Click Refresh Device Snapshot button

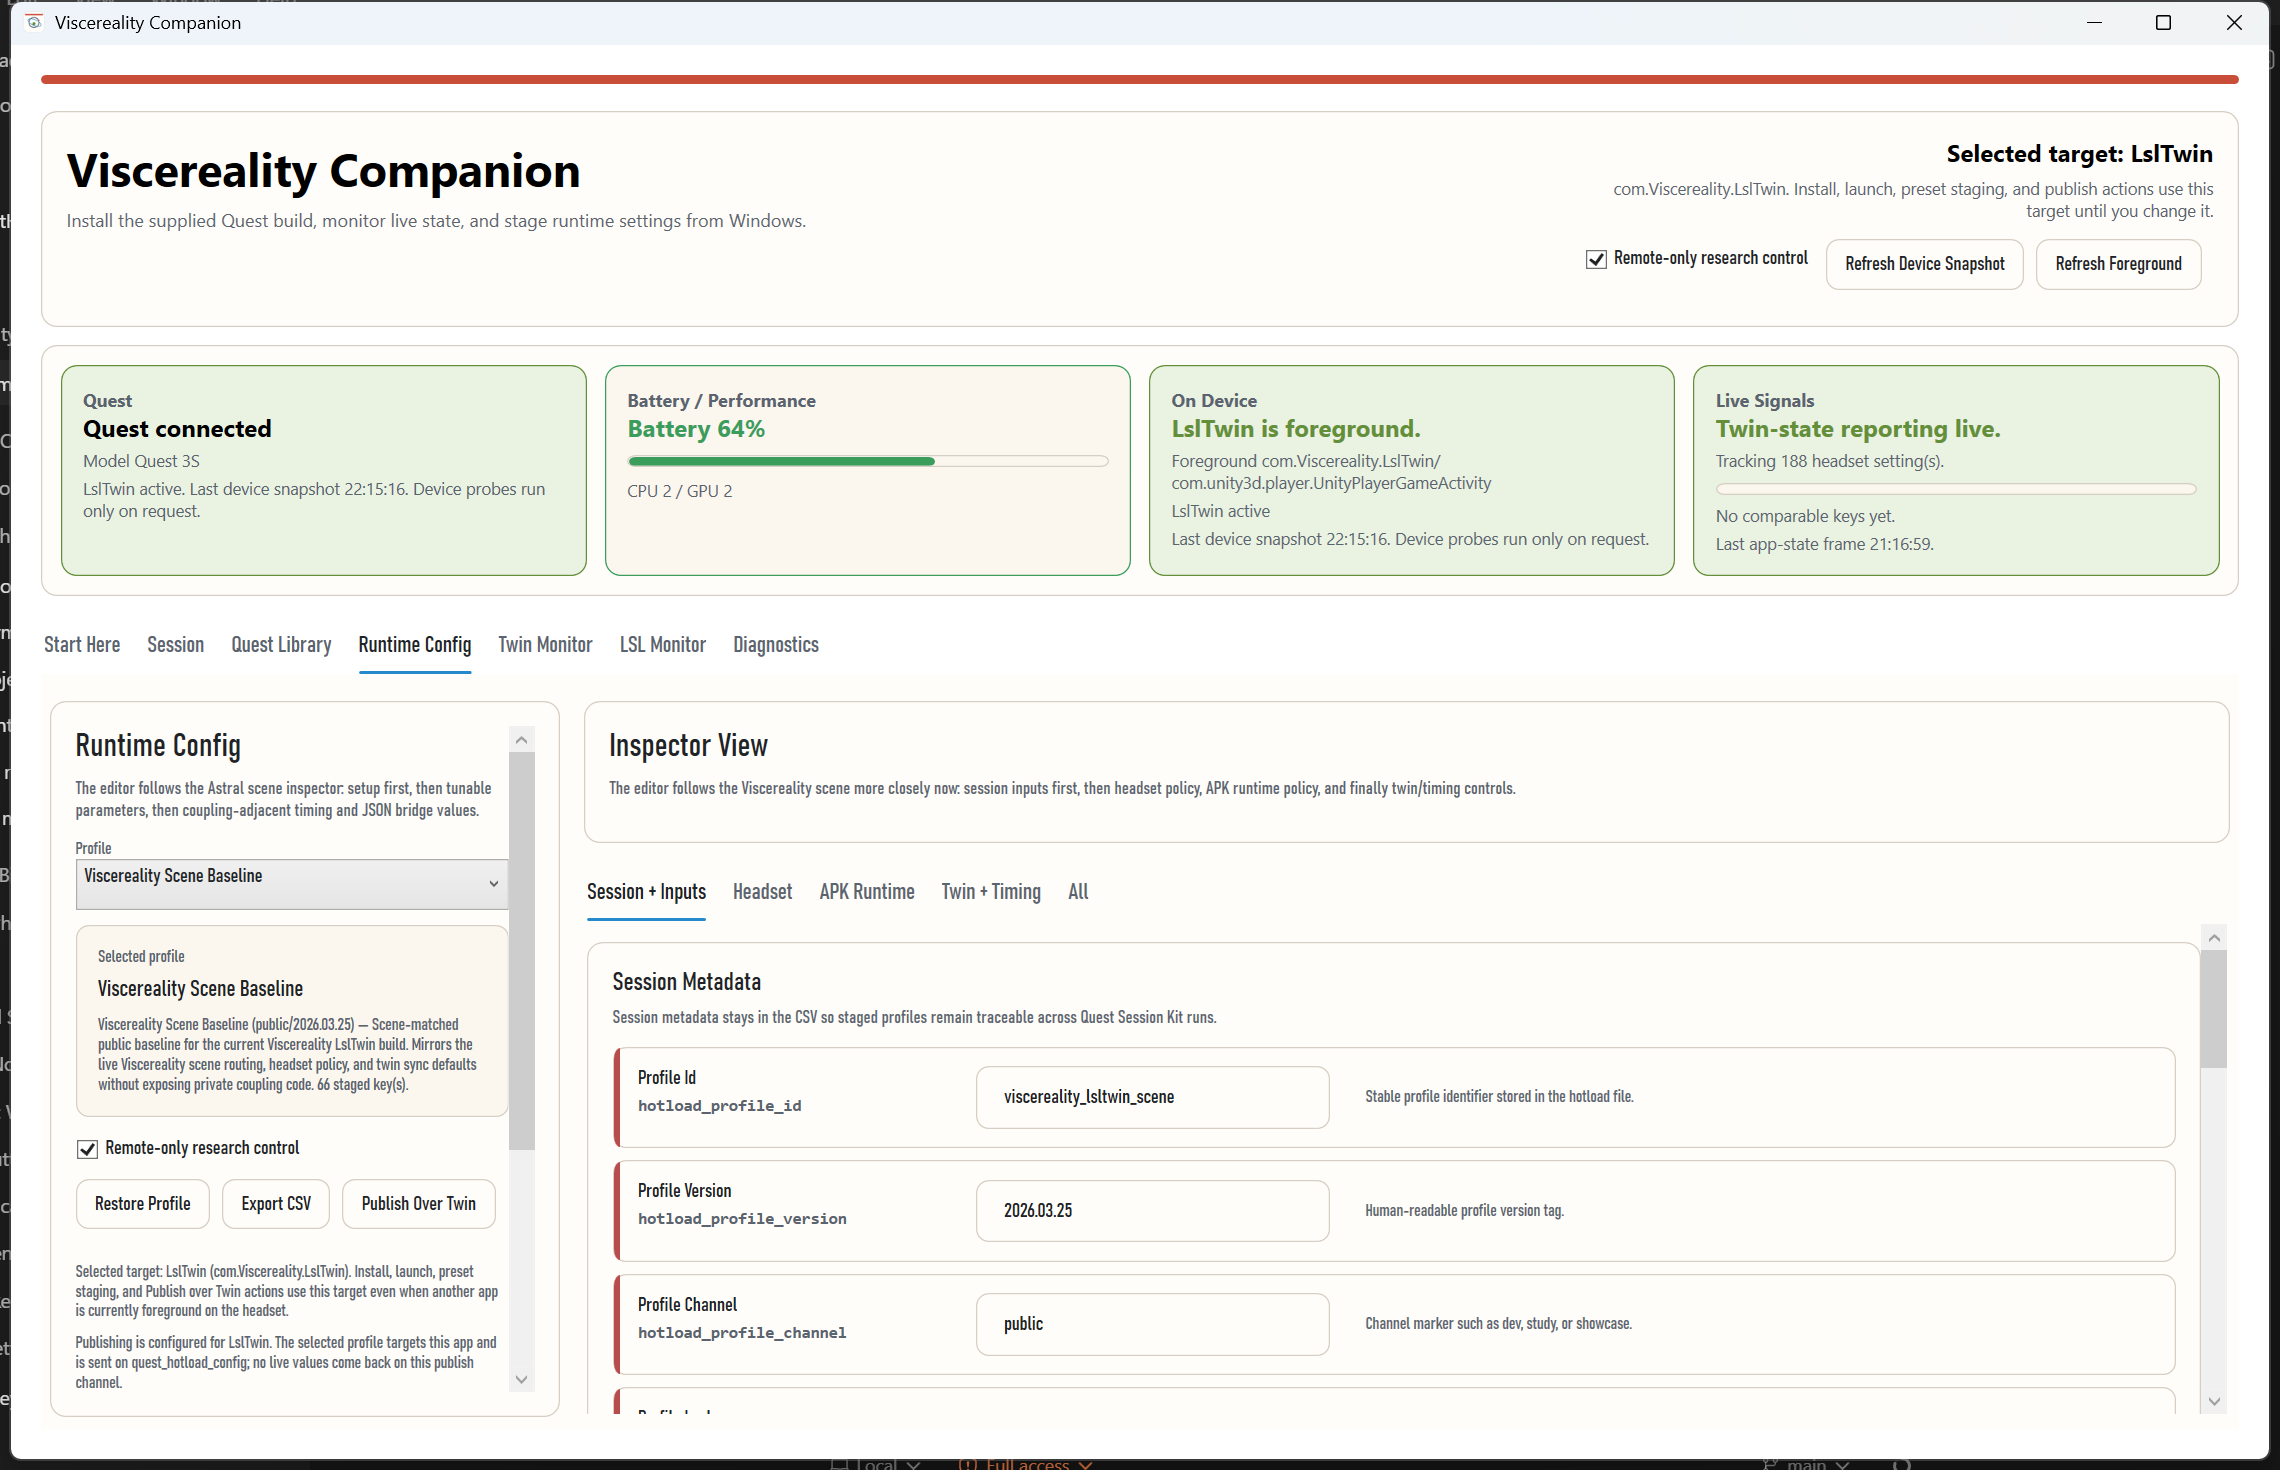[x=1924, y=264]
